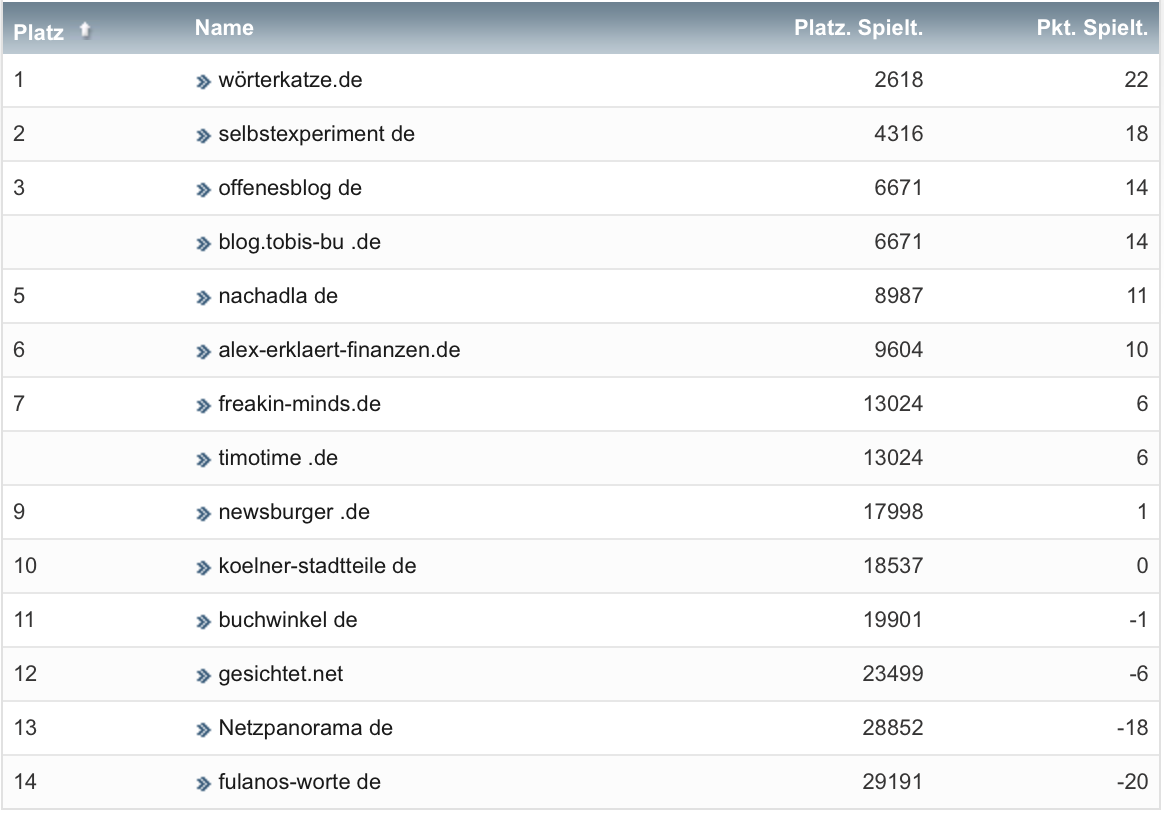This screenshot has height=814, width=1164.
Task: Select the placement value 17998
Action: [x=893, y=512]
